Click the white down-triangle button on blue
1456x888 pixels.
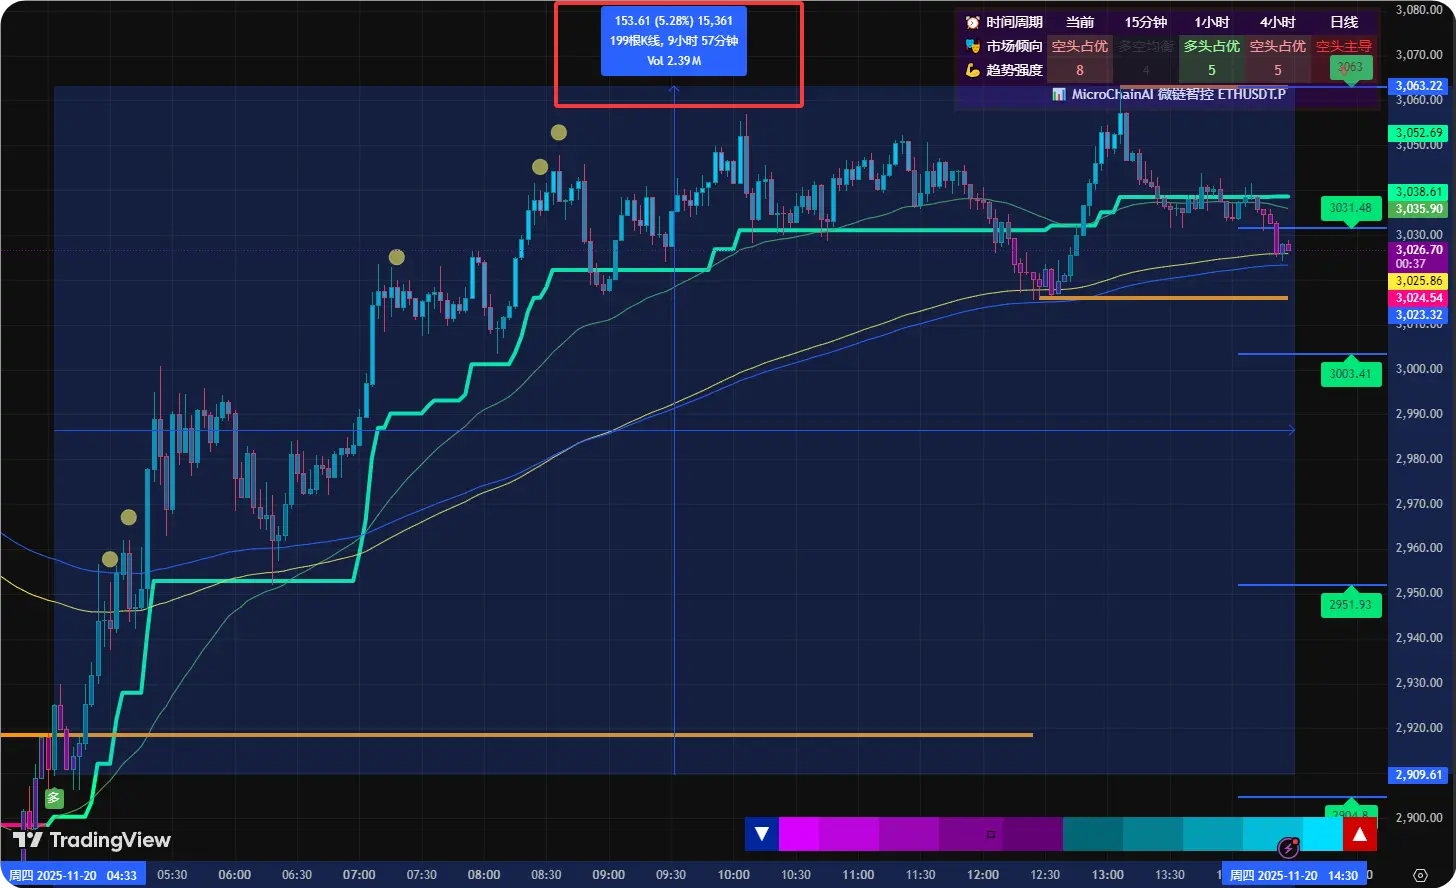click(x=762, y=833)
